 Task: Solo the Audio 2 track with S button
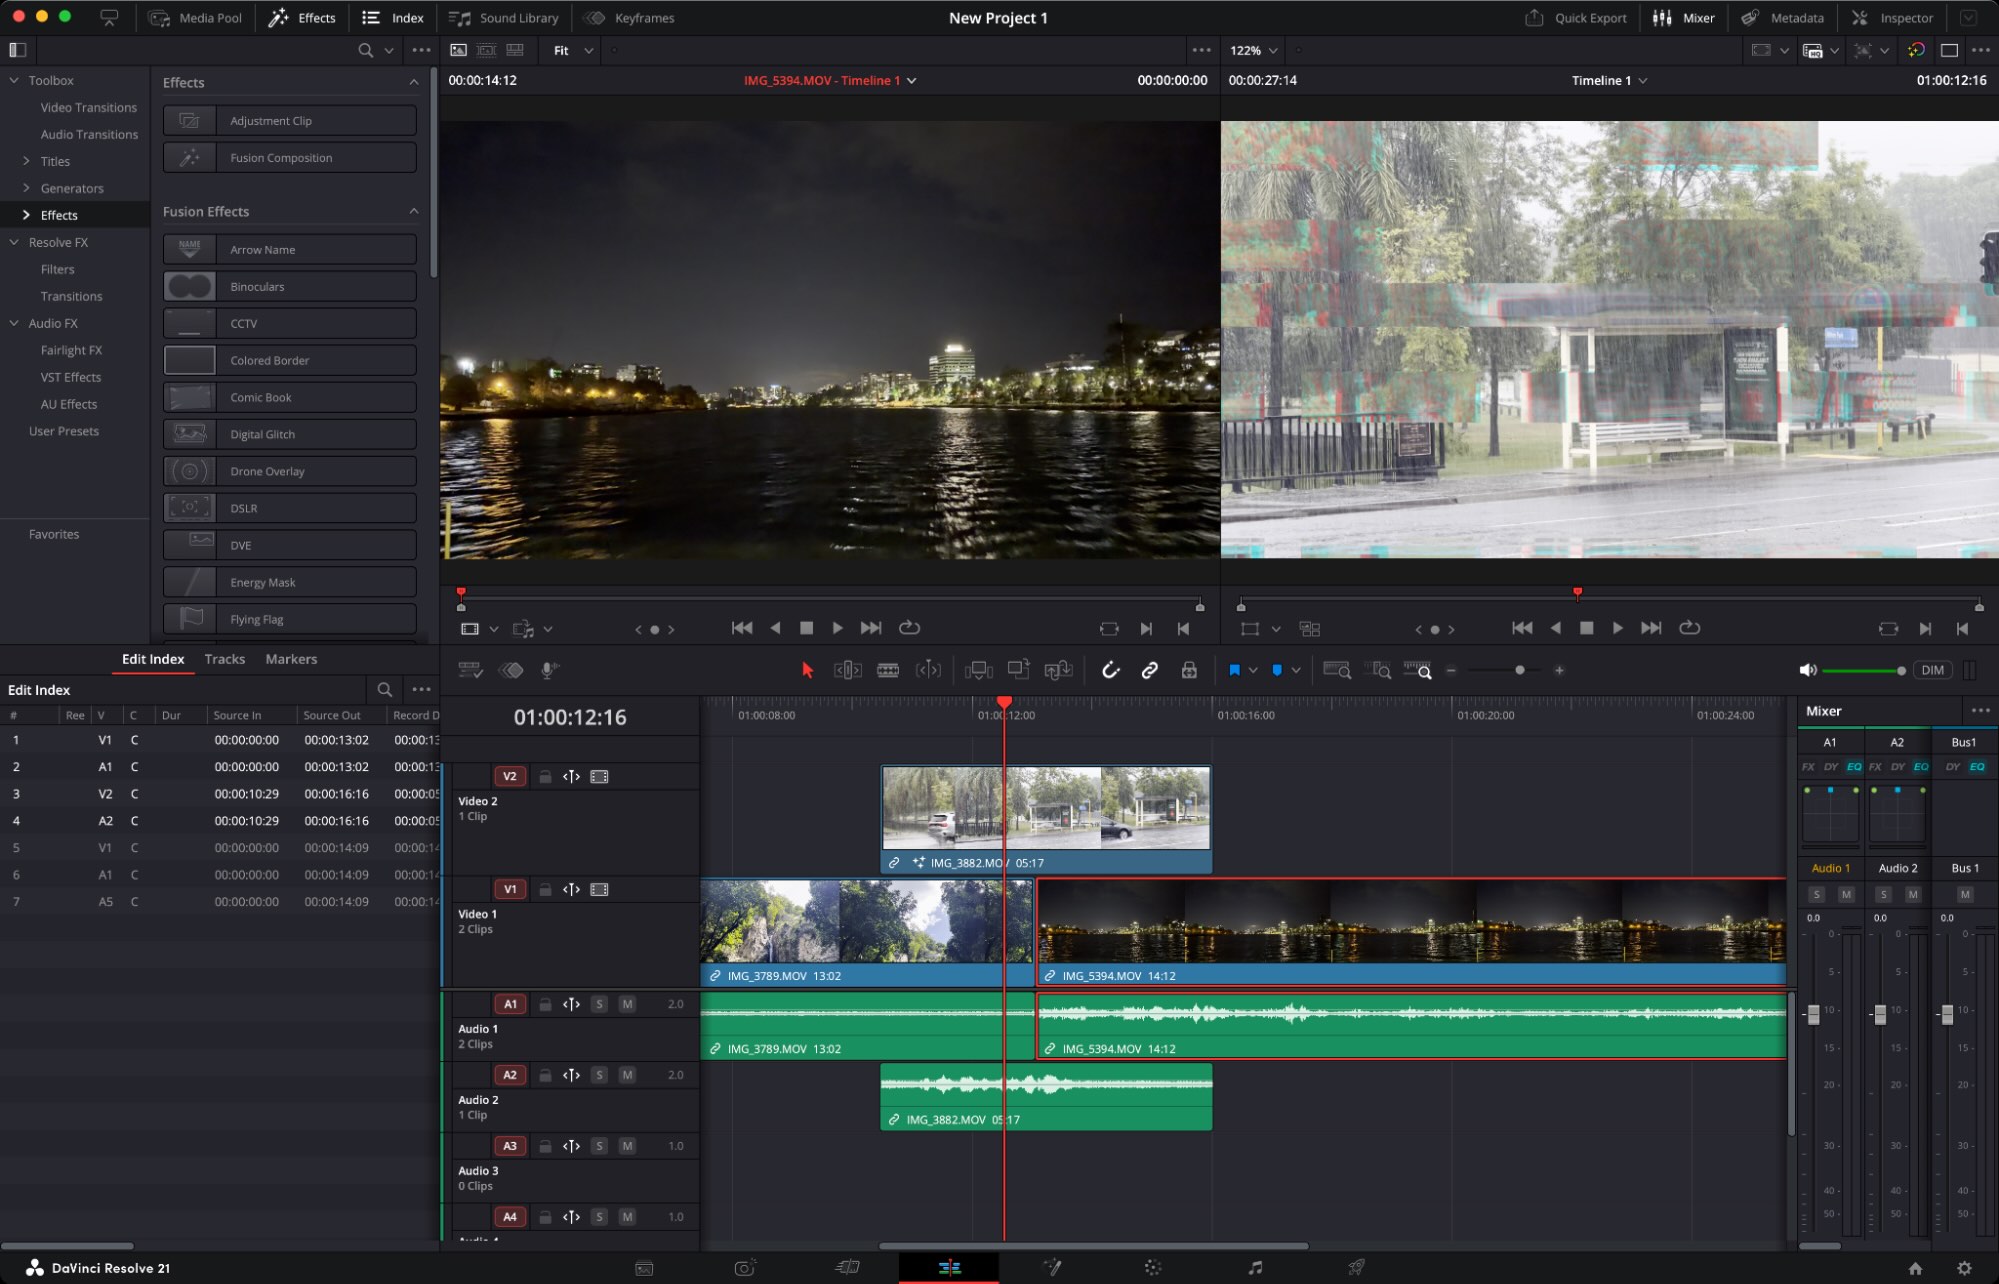(x=599, y=1075)
